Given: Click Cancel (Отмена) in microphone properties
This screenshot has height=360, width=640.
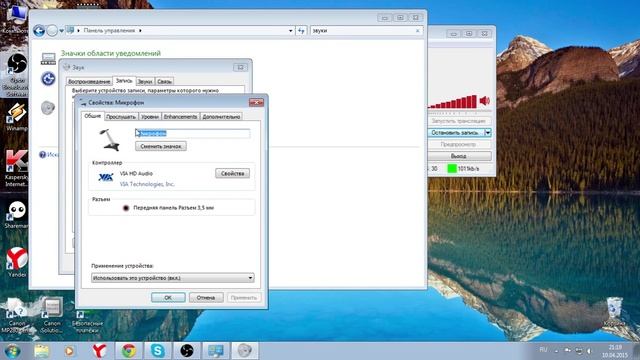Looking at the screenshot, I should pyautogui.click(x=206, y=298).
